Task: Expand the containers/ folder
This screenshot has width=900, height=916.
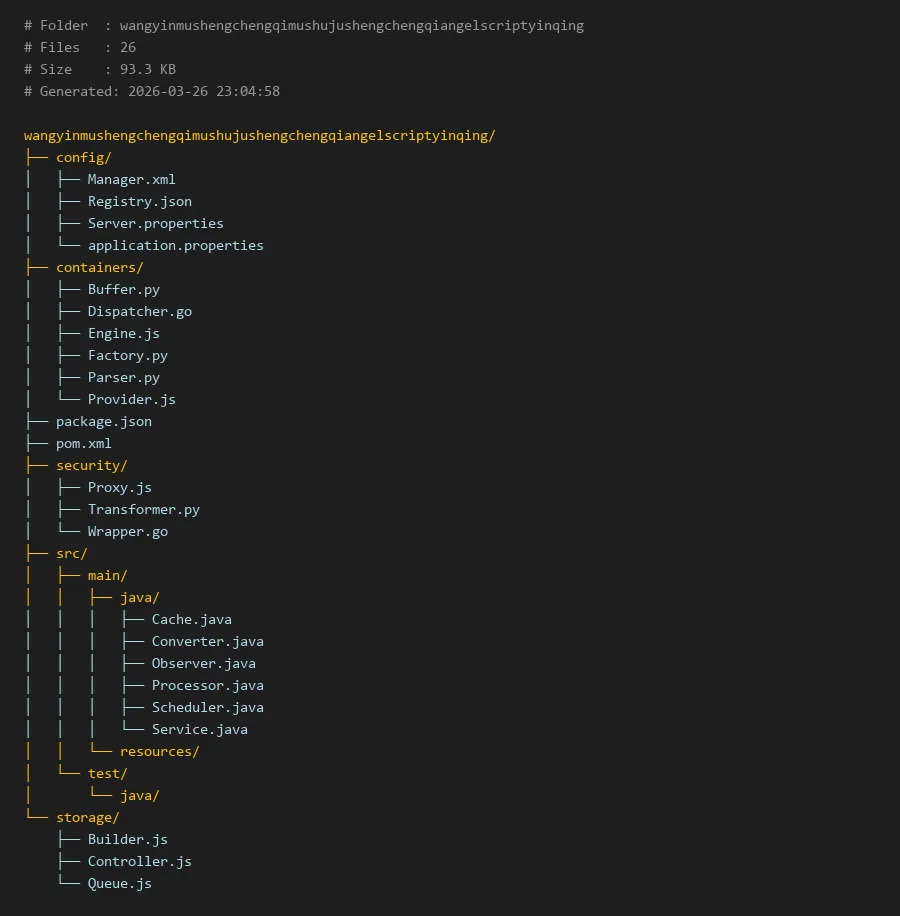Action: click(x=99, y=267)
